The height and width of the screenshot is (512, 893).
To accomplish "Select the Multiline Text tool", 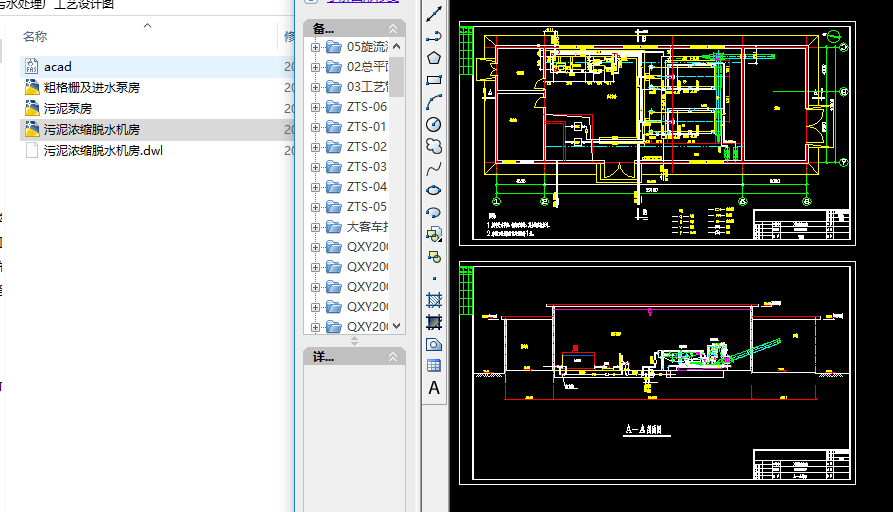I will (434, 388).
